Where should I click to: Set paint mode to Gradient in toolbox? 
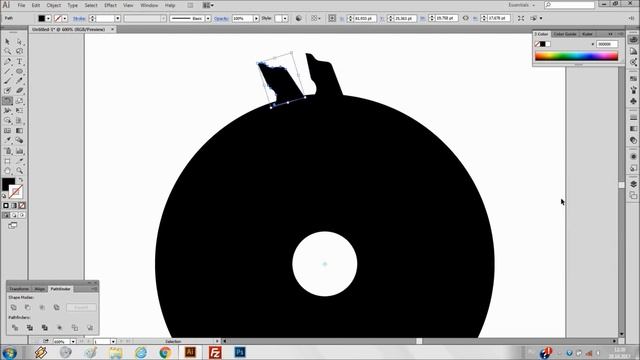[x=14, y=206]
